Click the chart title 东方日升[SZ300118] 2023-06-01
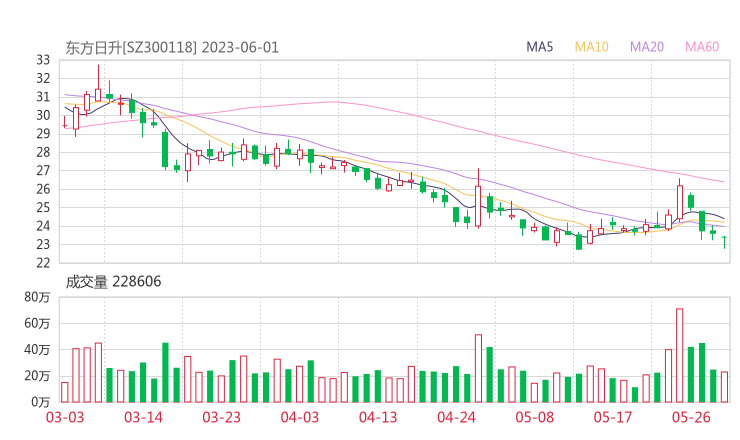 172,48
